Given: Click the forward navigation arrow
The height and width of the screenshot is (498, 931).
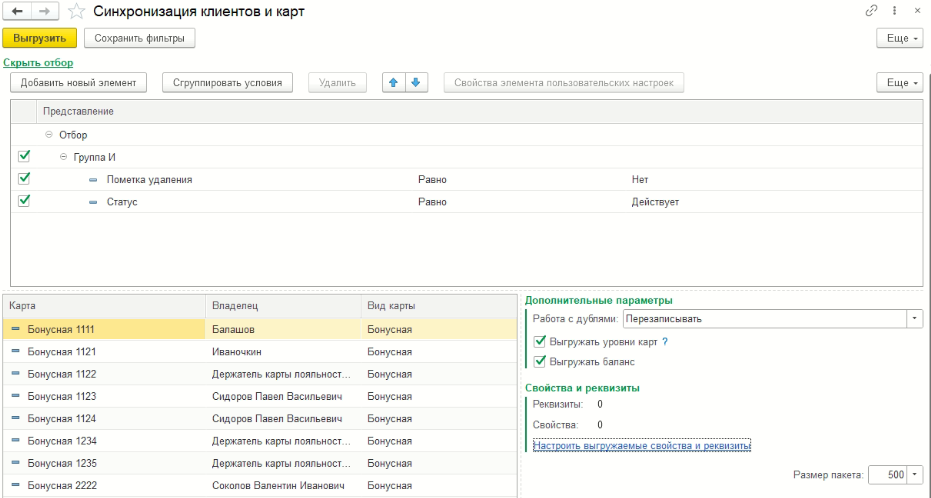Looking at the screenshot, I should (45, 12).
